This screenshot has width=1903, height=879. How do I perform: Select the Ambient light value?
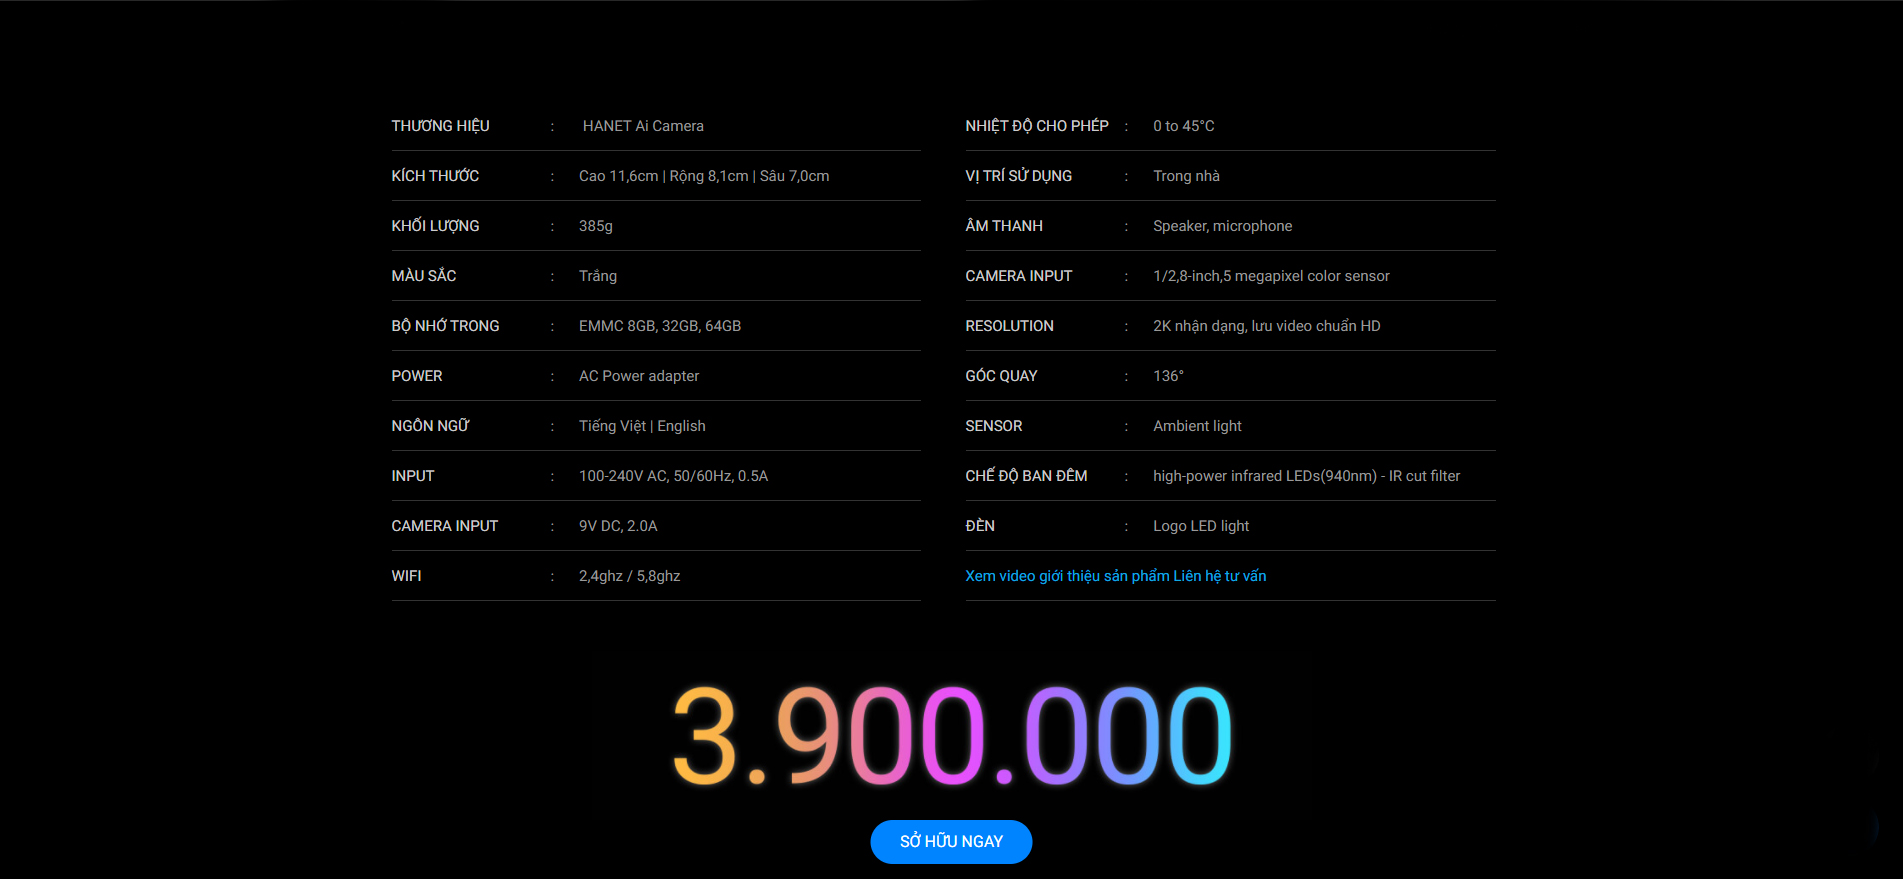pos(1198,426)
